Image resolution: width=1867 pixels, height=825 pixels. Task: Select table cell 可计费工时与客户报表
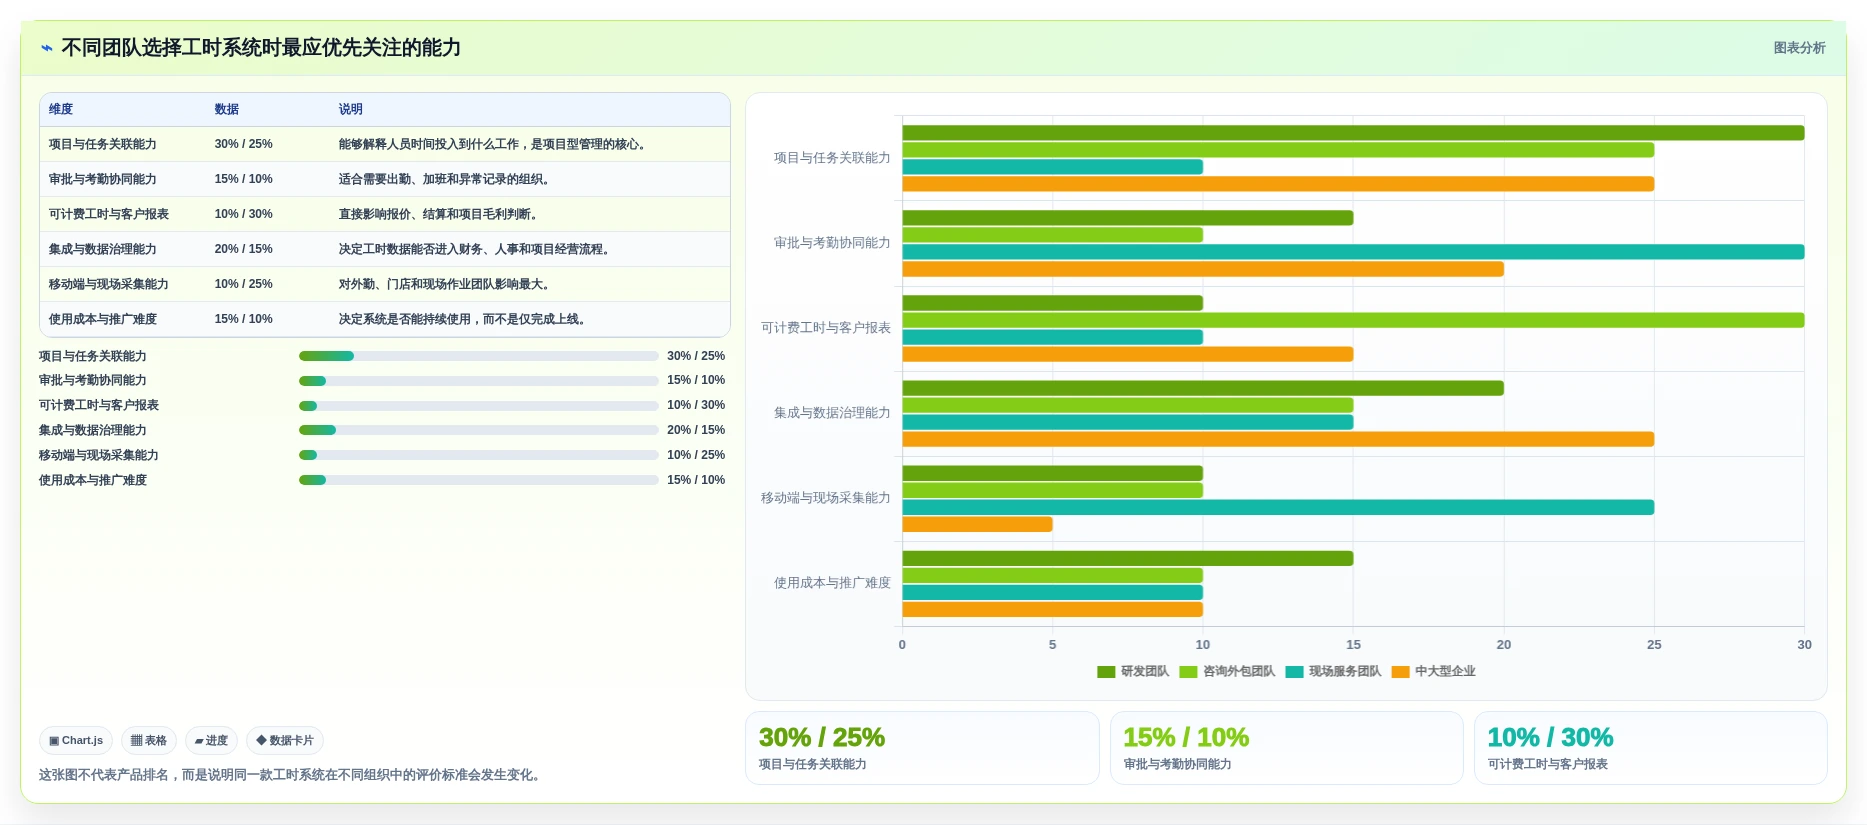point(109,214)
